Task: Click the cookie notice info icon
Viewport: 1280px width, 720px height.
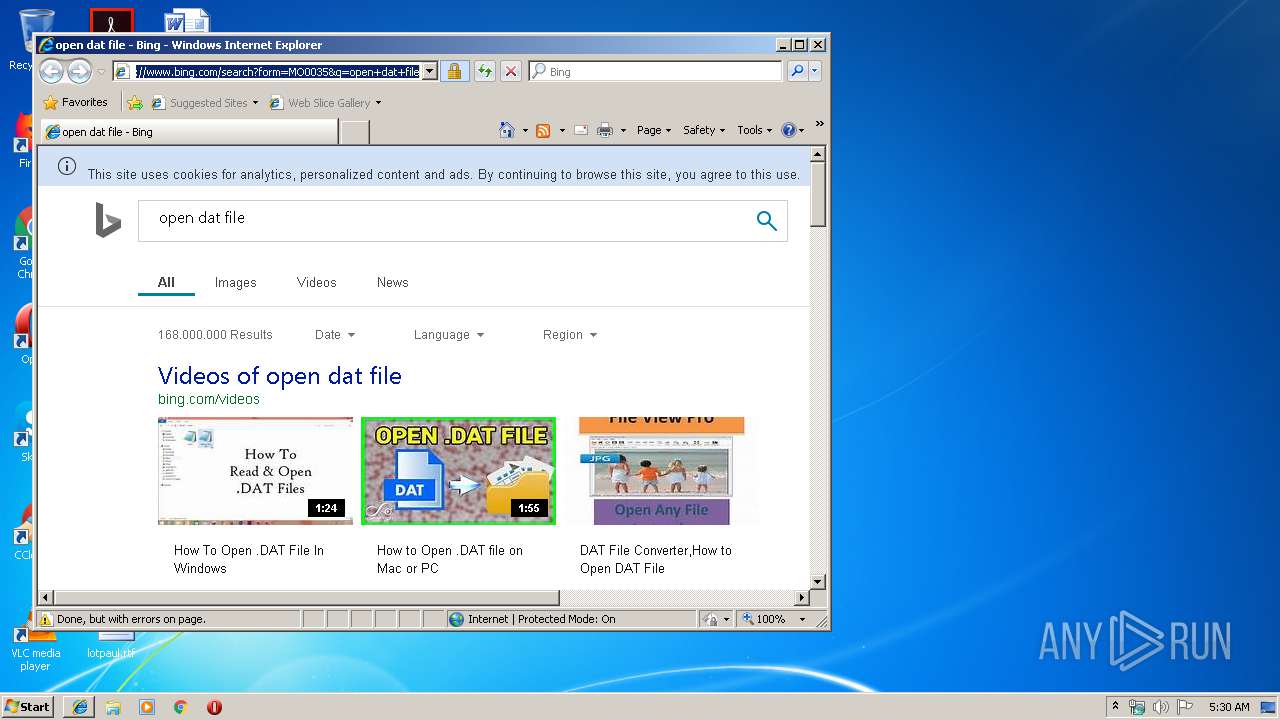Action: tap(67, 166)
